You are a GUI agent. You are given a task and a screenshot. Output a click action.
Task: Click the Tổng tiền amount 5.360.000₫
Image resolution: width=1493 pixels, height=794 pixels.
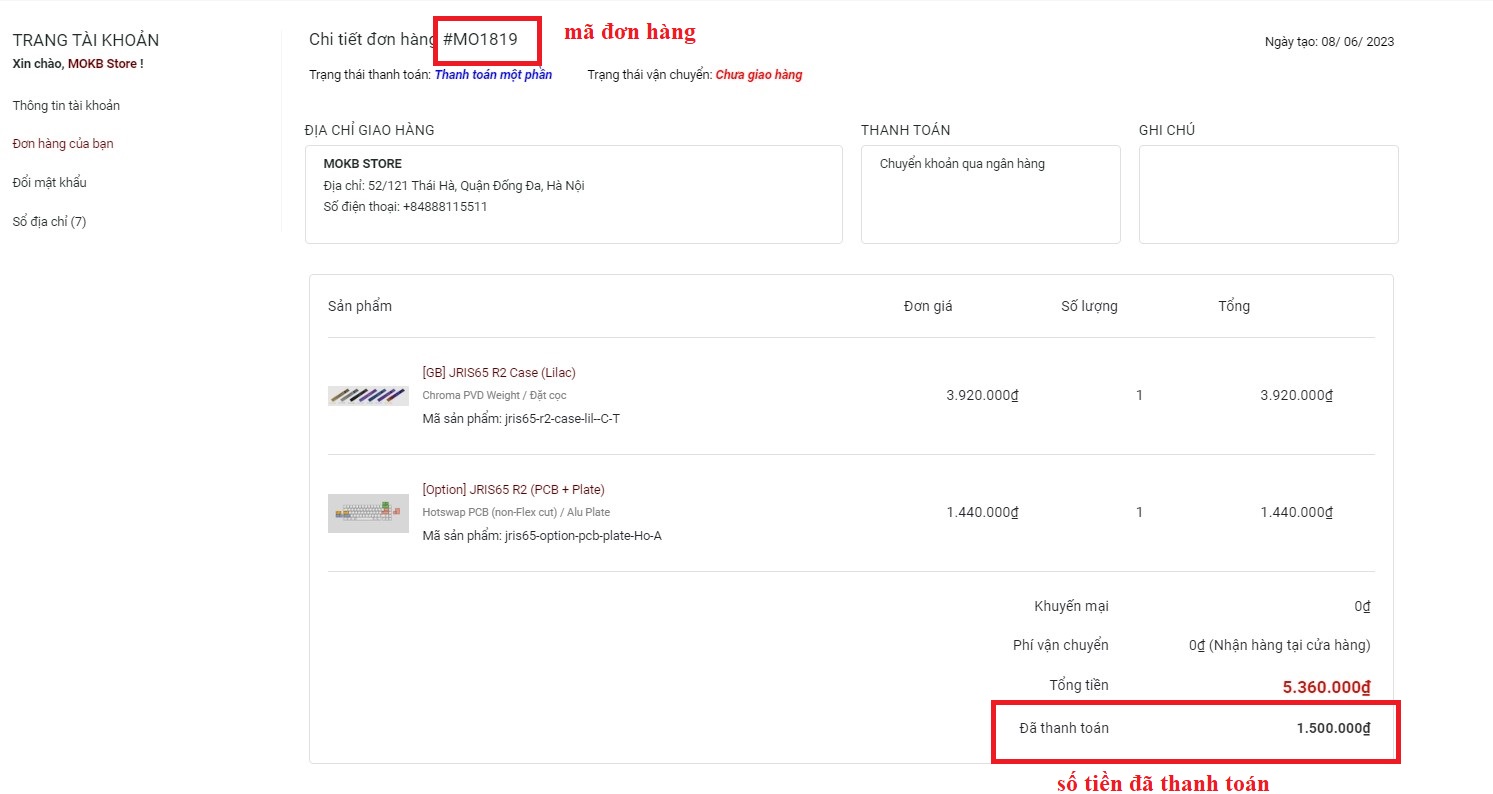coord(1326,688)
